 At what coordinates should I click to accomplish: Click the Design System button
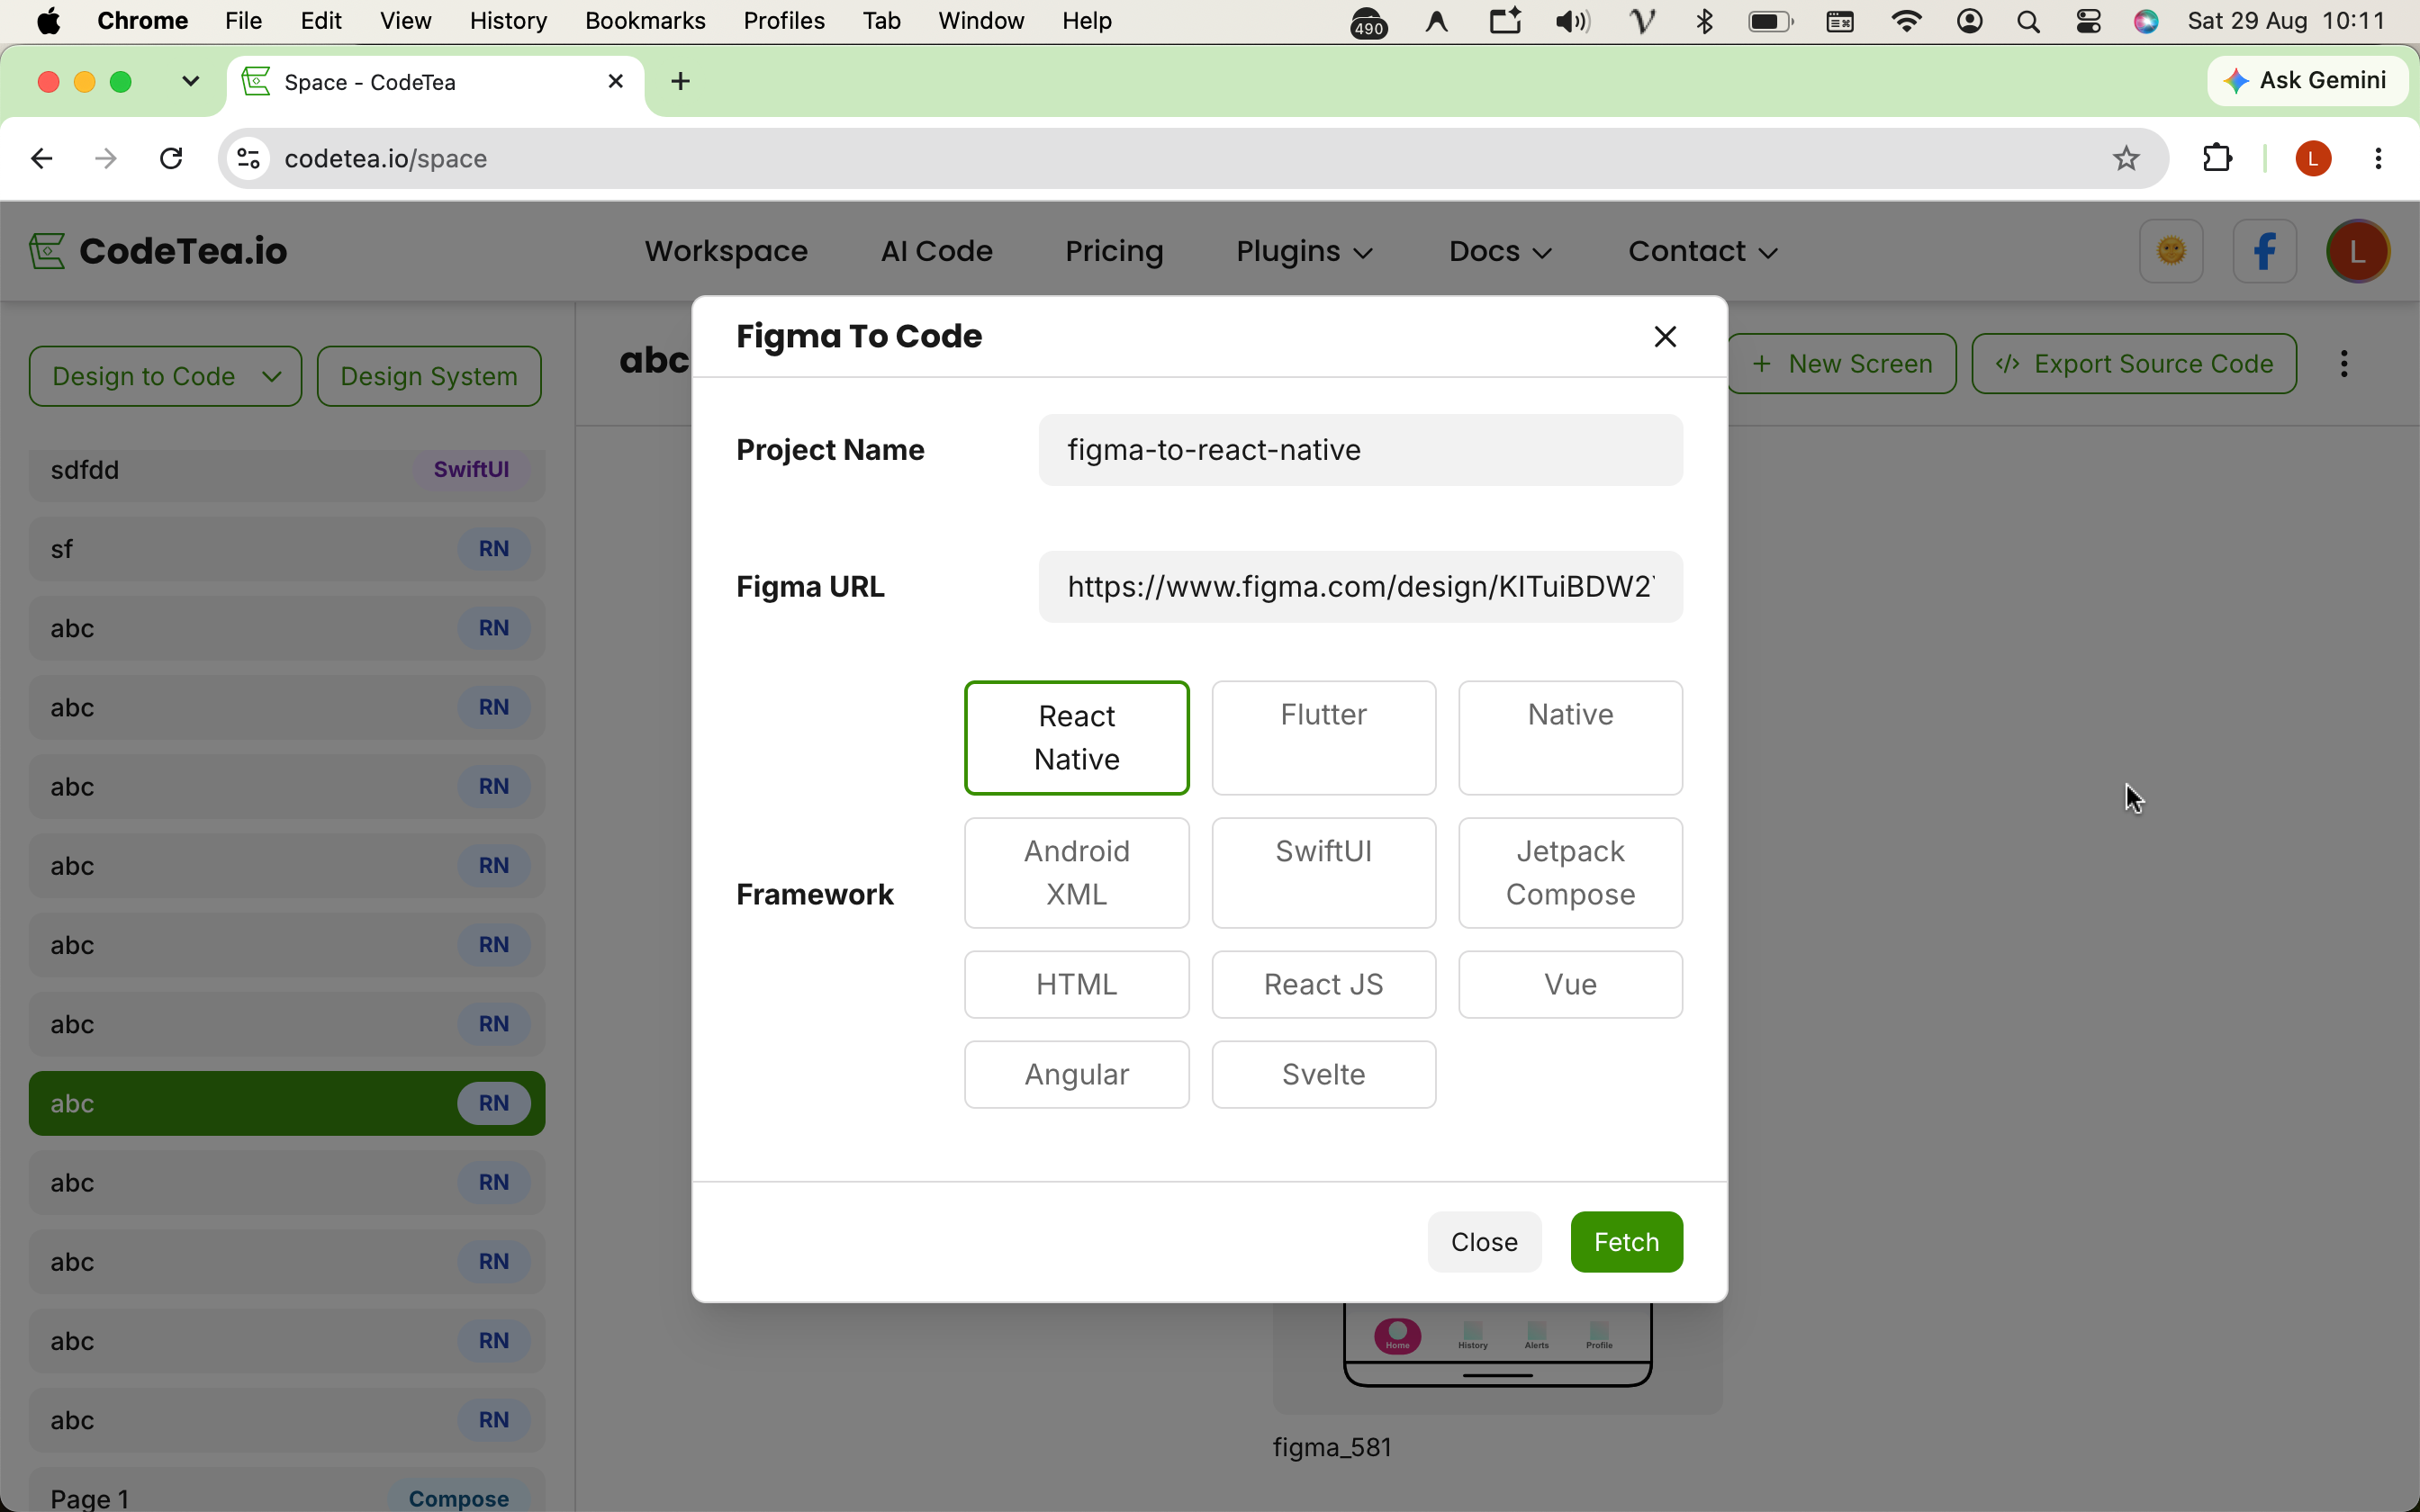click(x=429, y=376)
